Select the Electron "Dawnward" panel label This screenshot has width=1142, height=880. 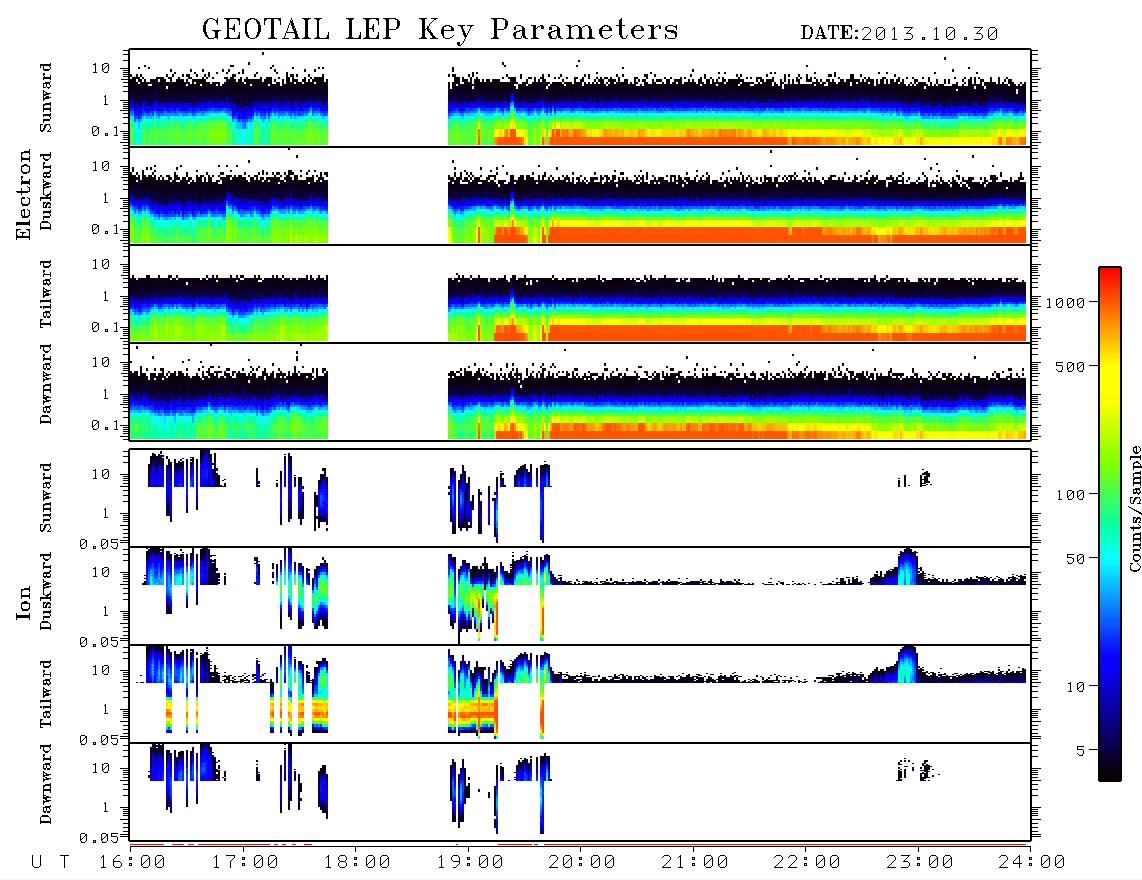46,385
